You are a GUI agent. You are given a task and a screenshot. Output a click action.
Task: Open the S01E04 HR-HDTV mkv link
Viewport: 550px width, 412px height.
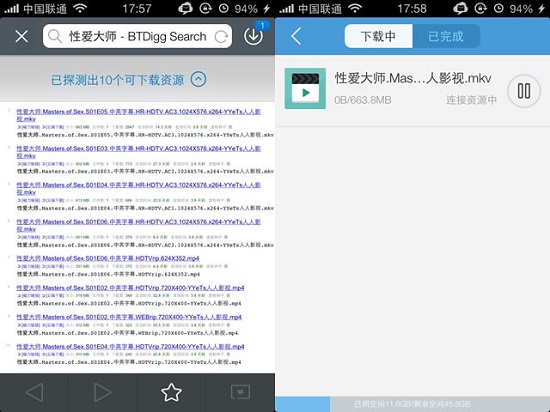pyautogui.click(x=139, y=188)
